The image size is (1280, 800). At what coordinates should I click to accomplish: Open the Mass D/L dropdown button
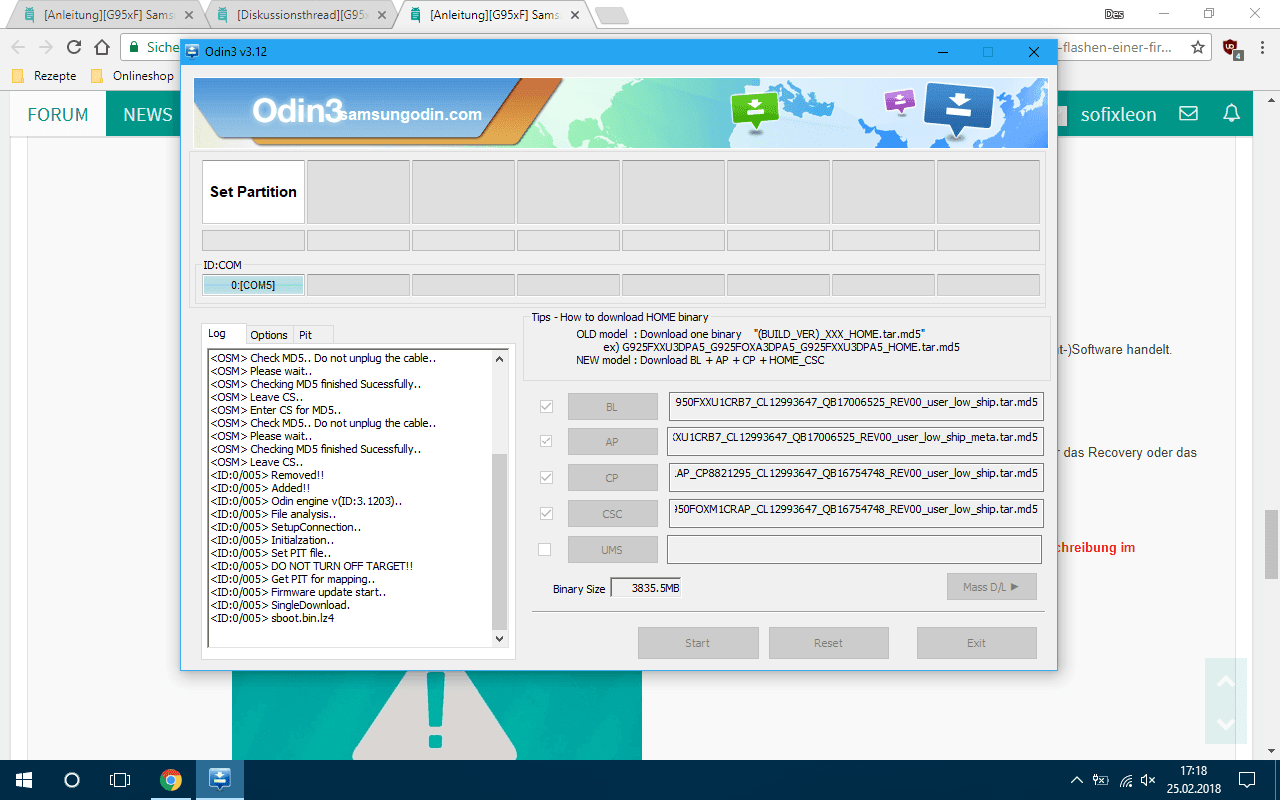(991, 587)
